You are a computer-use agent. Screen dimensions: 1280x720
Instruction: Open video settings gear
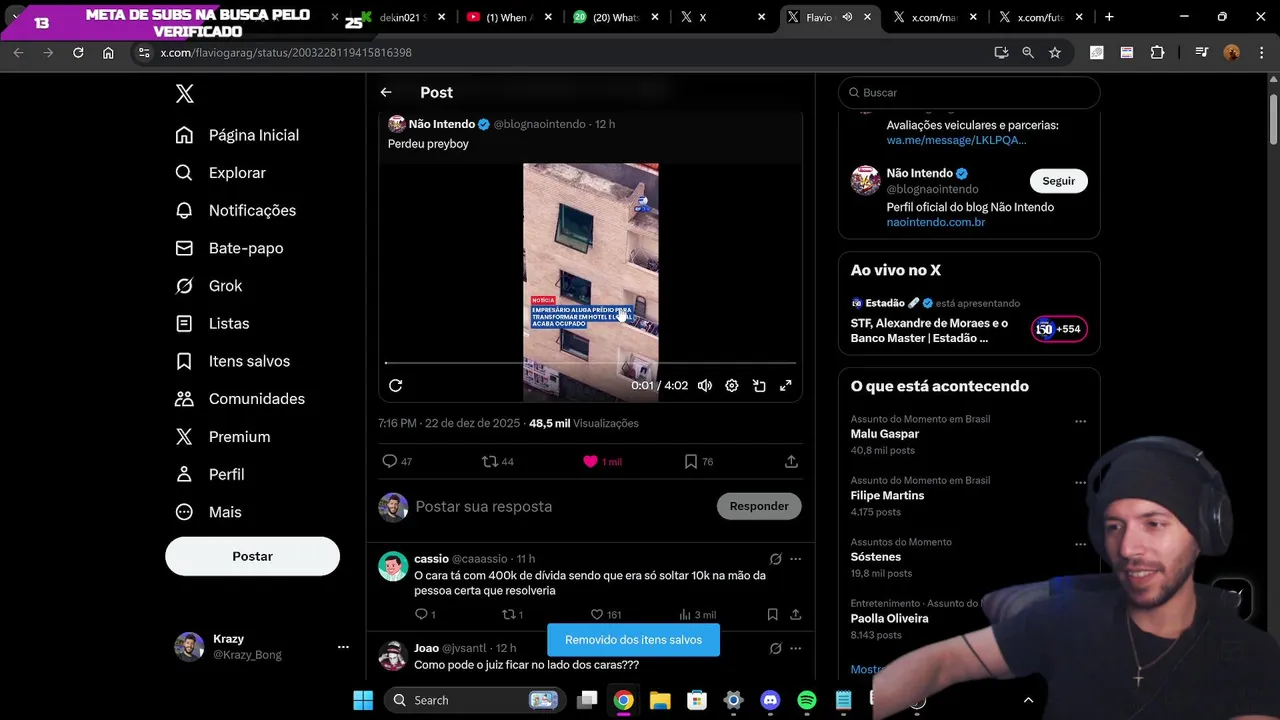732,385
